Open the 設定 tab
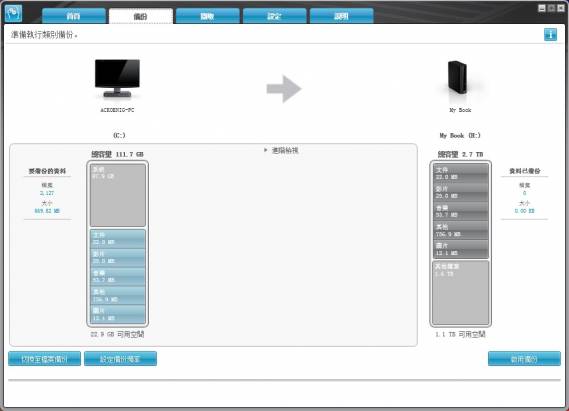Image resolution: width=569 pixels, height=411 pixels. coord(274,16)
